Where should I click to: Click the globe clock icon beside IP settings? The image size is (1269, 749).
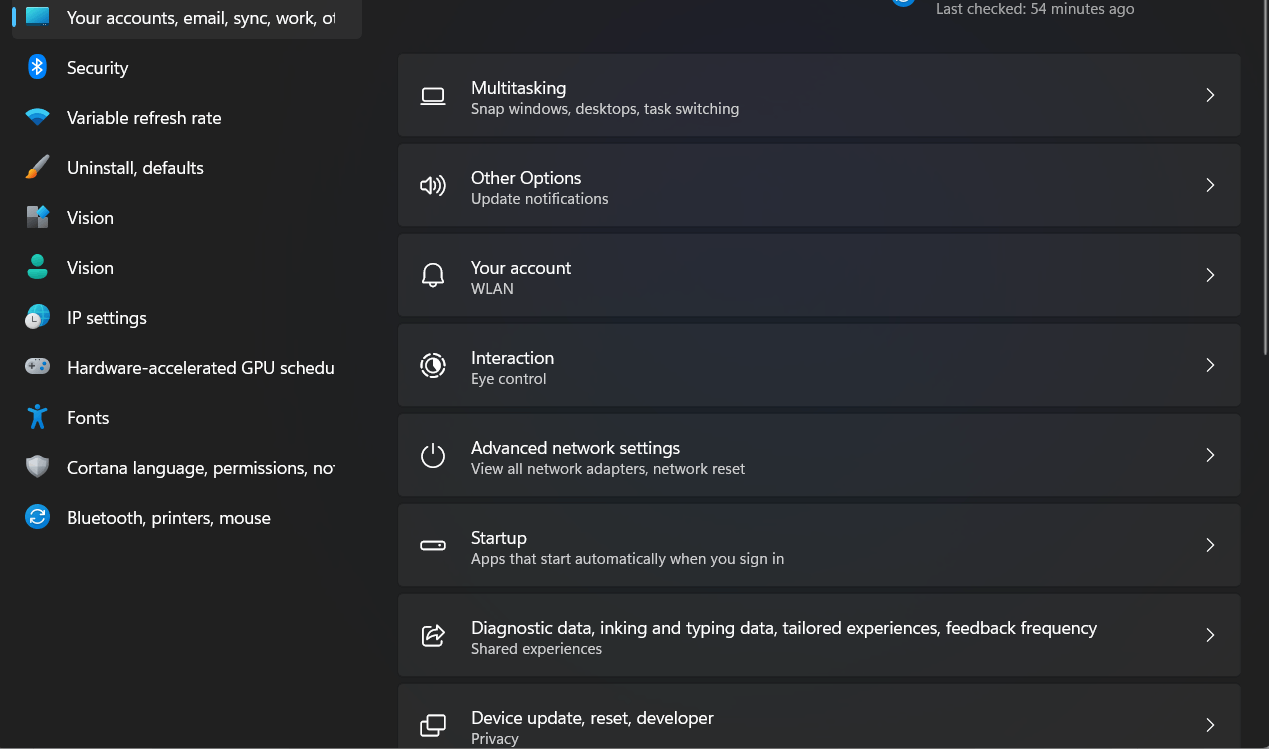[37, 317]
